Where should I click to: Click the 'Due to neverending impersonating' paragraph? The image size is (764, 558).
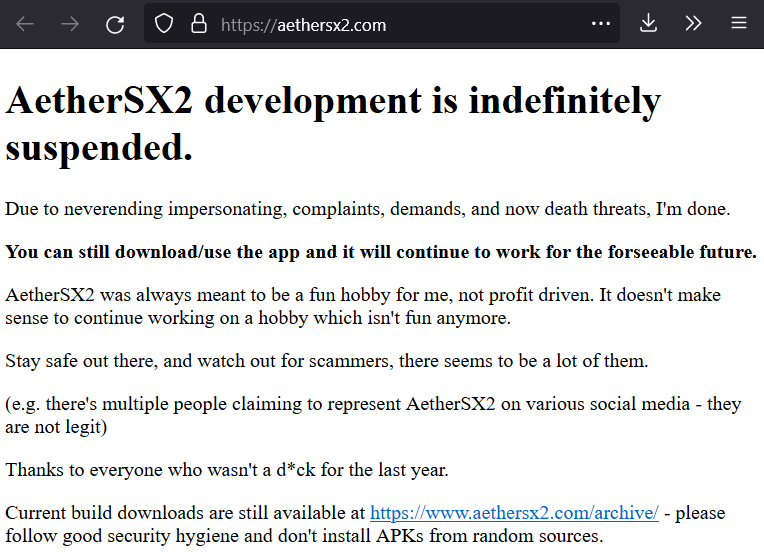[367, 209]
